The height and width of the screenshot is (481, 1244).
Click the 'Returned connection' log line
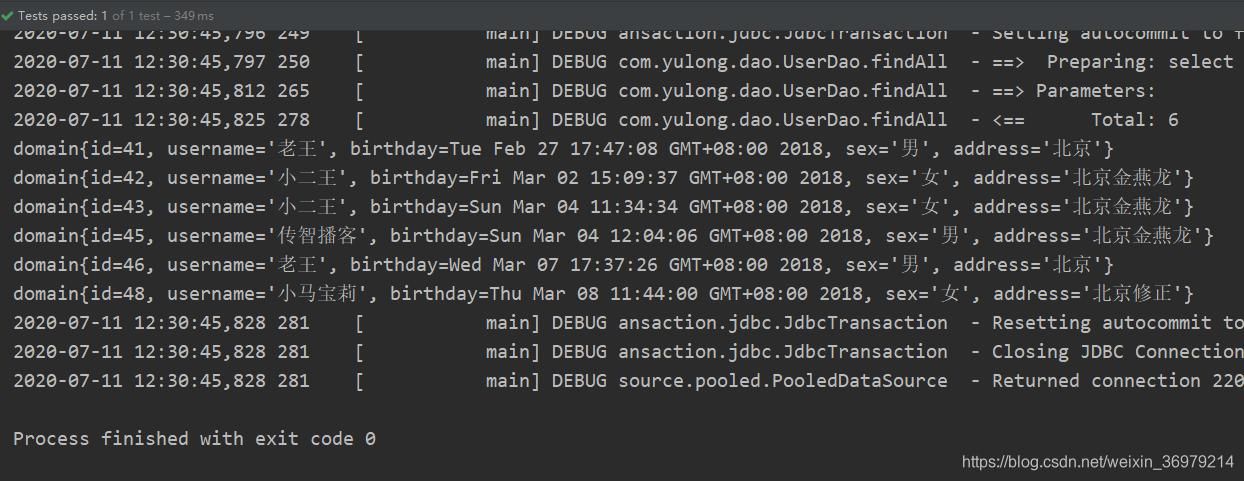click(x=628, y=381)
